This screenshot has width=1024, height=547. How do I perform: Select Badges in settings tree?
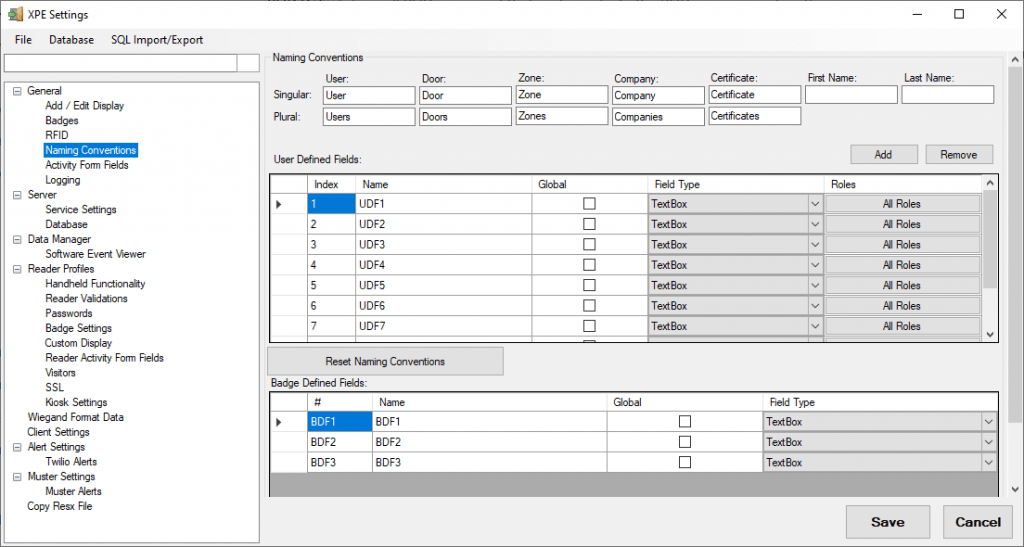point(61,121)
